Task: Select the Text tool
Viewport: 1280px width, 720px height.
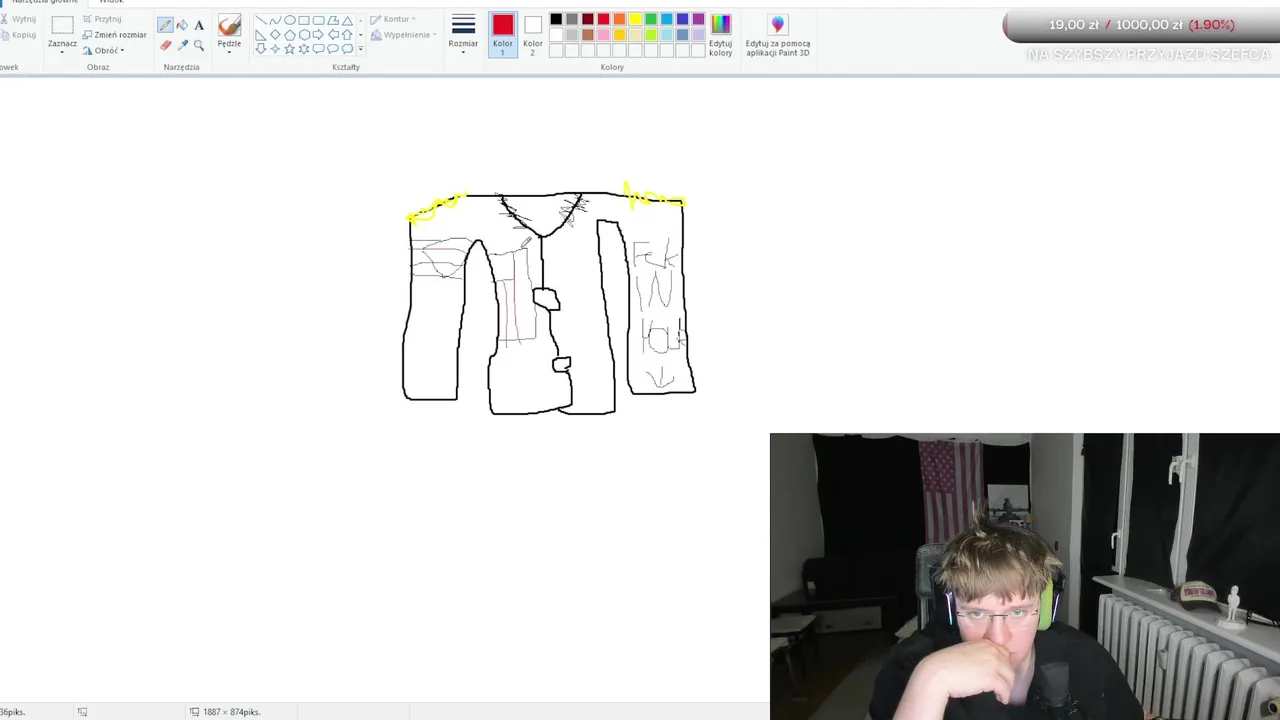Action: click(199, 25)
